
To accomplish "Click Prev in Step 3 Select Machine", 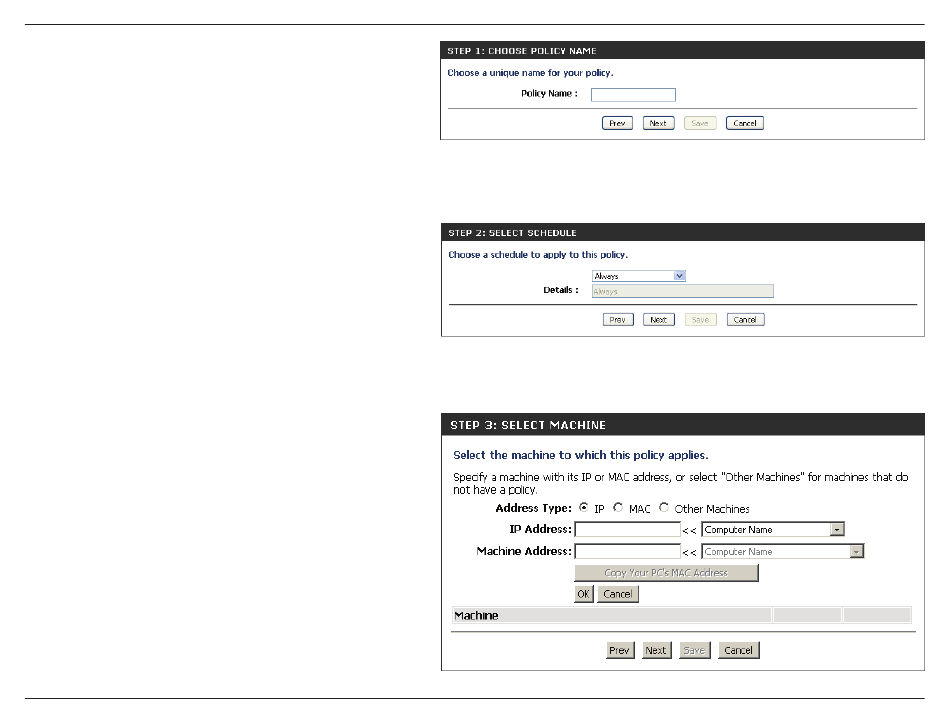I will click(x=620, y=650).
